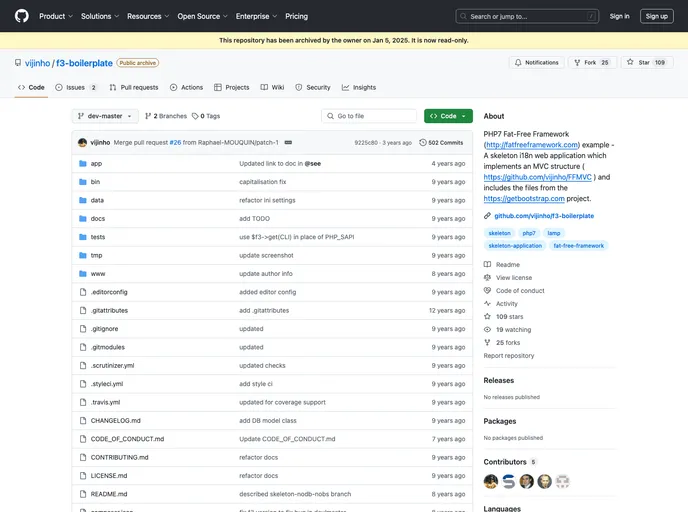Open Pricing in the top navigation
This screenshot has width=688, height=512.
296,16
